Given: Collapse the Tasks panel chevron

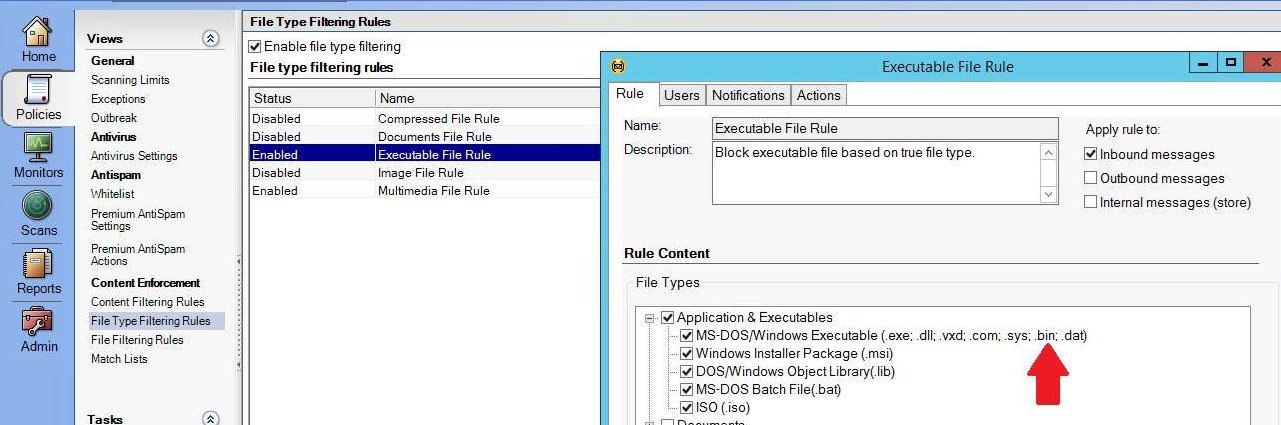Looking at the screenshot, I should (210, 419).
